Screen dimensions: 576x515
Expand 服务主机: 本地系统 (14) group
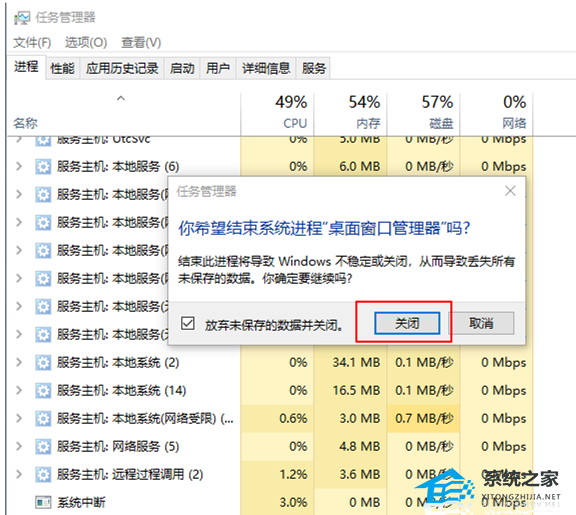19,390
